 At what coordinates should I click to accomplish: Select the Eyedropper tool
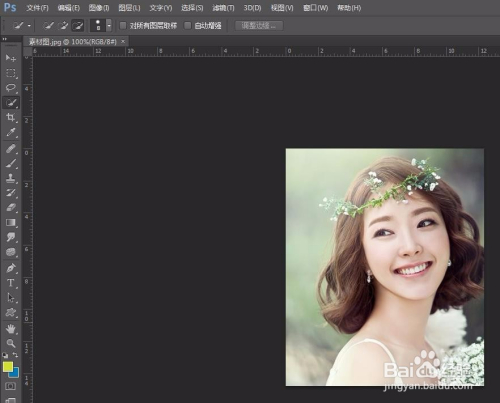[x=11, y=132]
